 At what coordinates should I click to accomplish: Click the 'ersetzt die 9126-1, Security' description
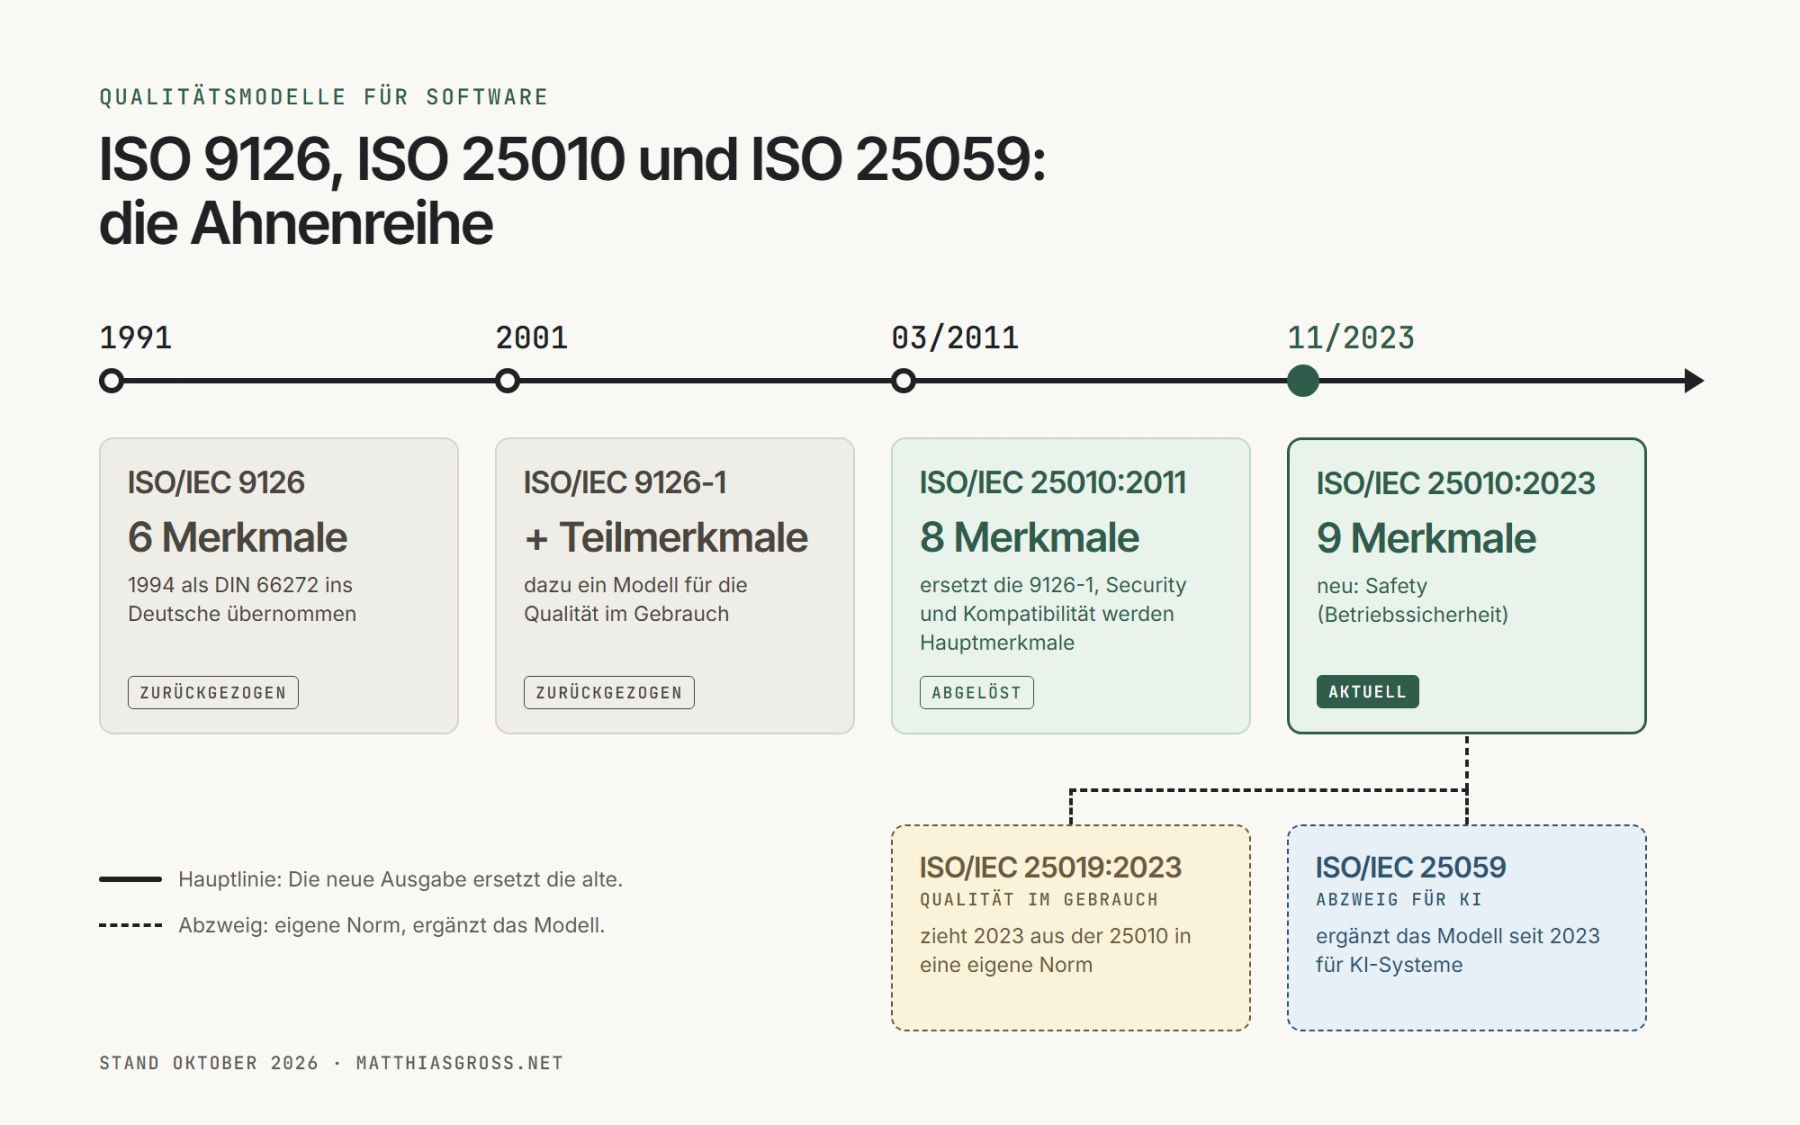click(1053, 613)
